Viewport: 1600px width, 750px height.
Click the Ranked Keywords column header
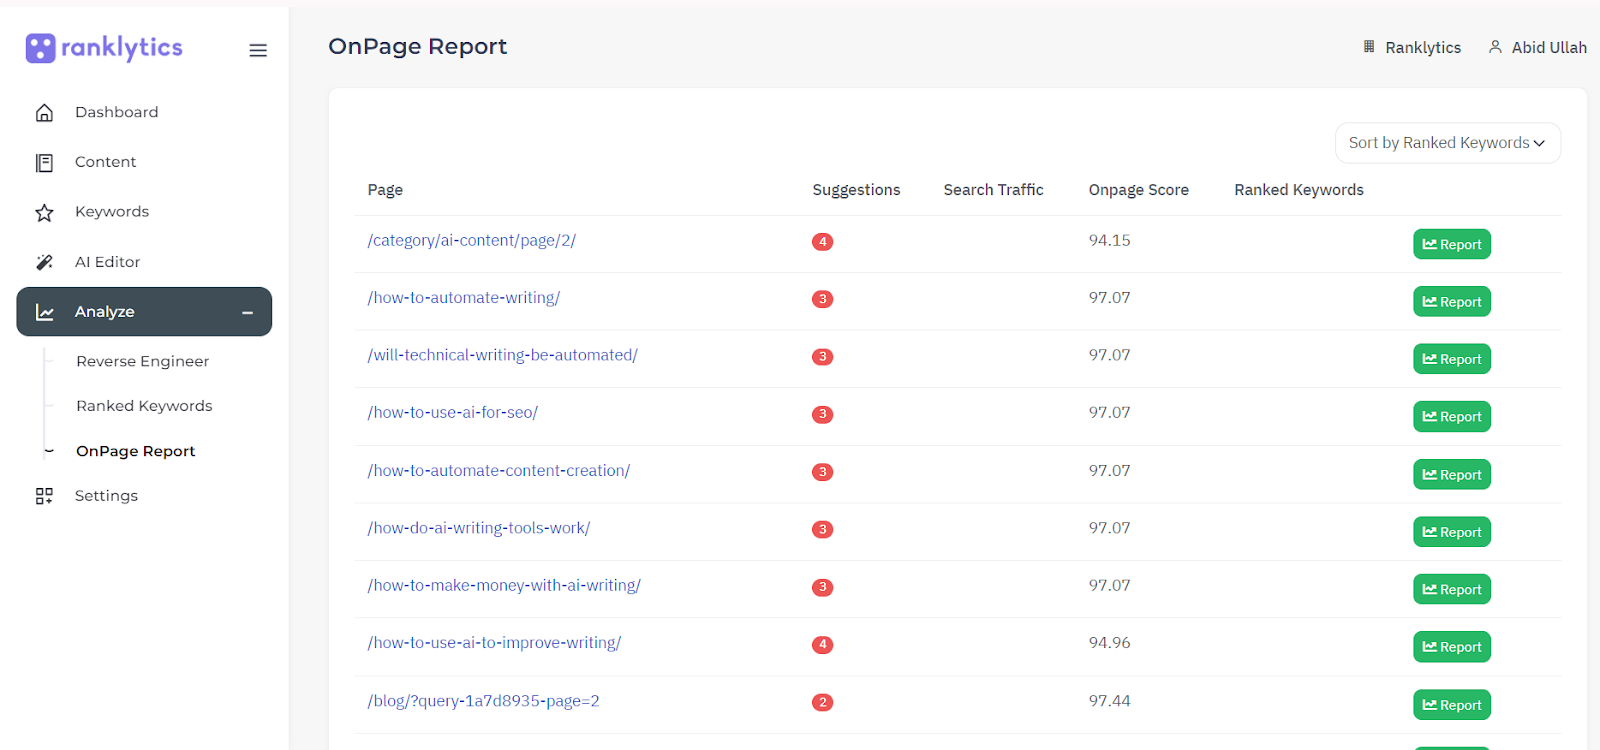coord(1299,190)
